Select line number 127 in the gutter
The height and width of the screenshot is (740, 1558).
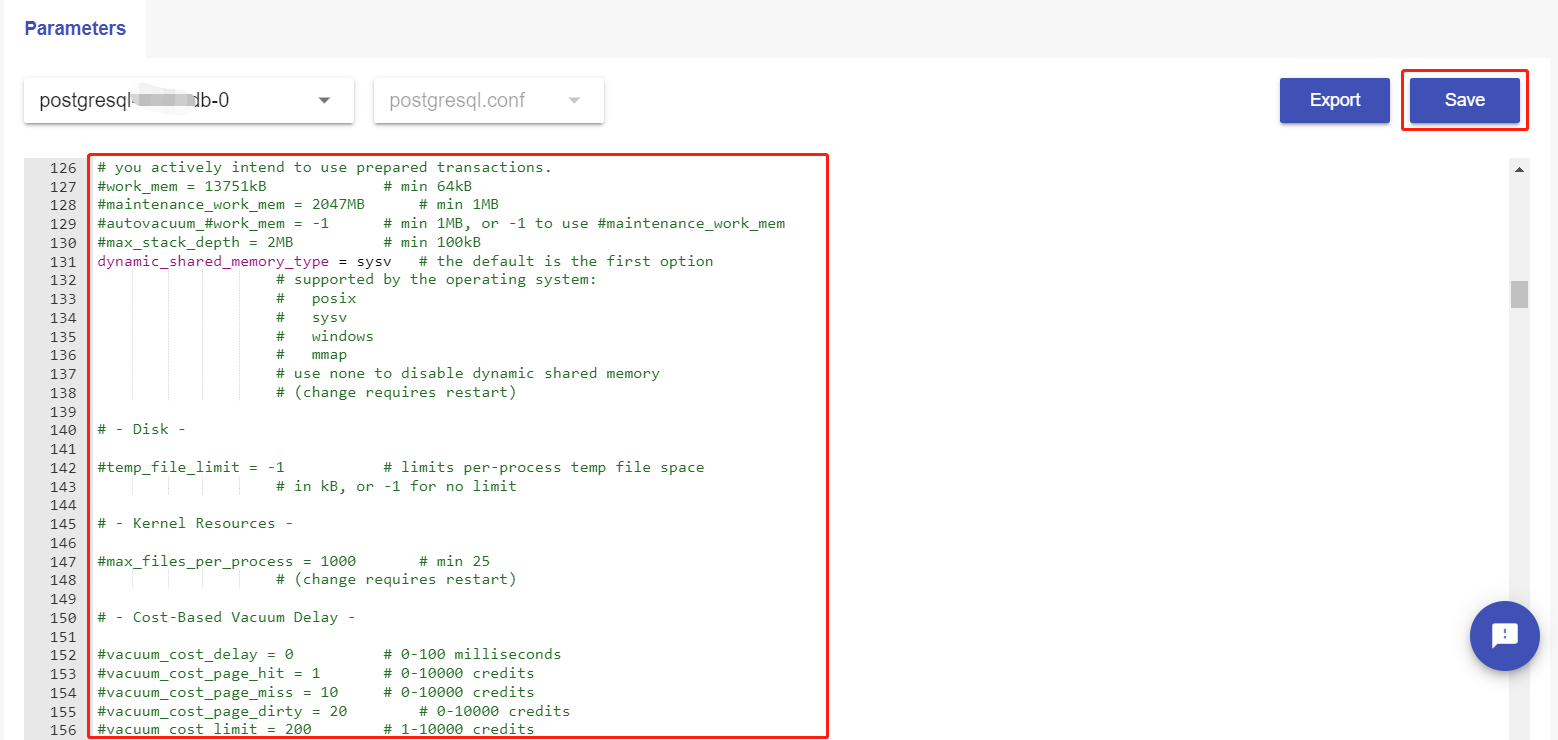click(x=63, y=186)
